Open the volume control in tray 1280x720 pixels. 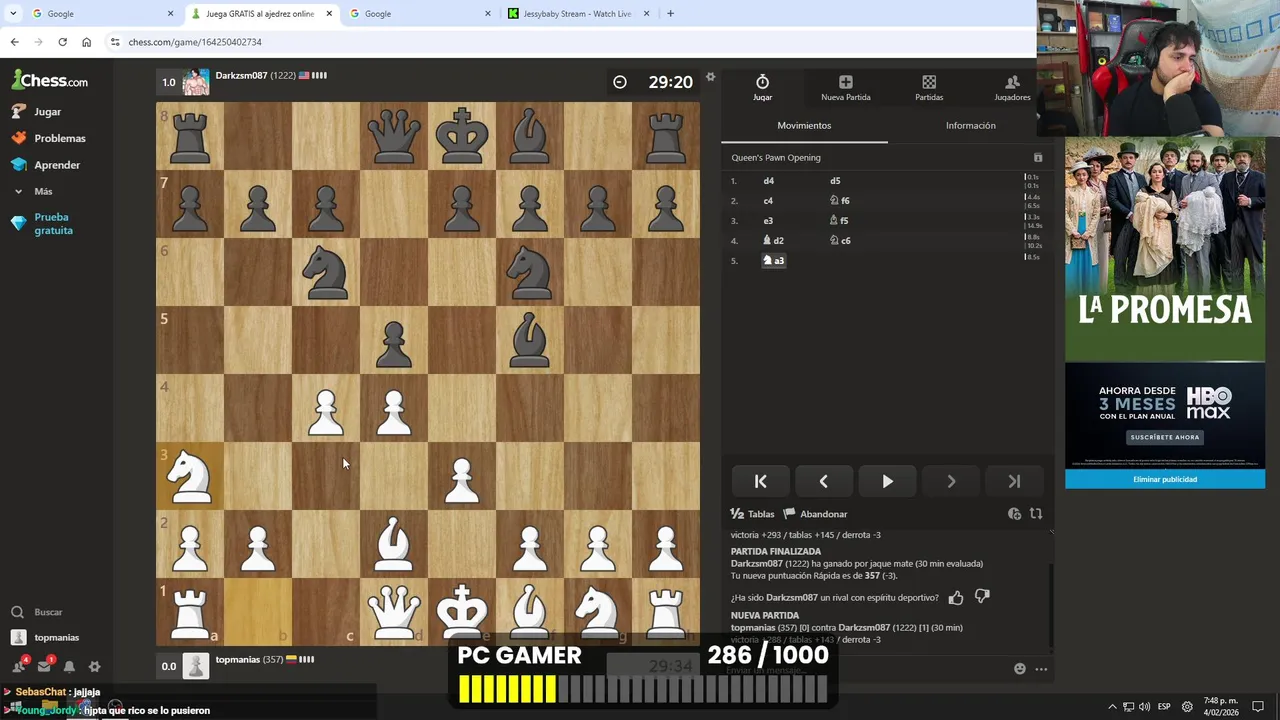[x=1145, y=707]
